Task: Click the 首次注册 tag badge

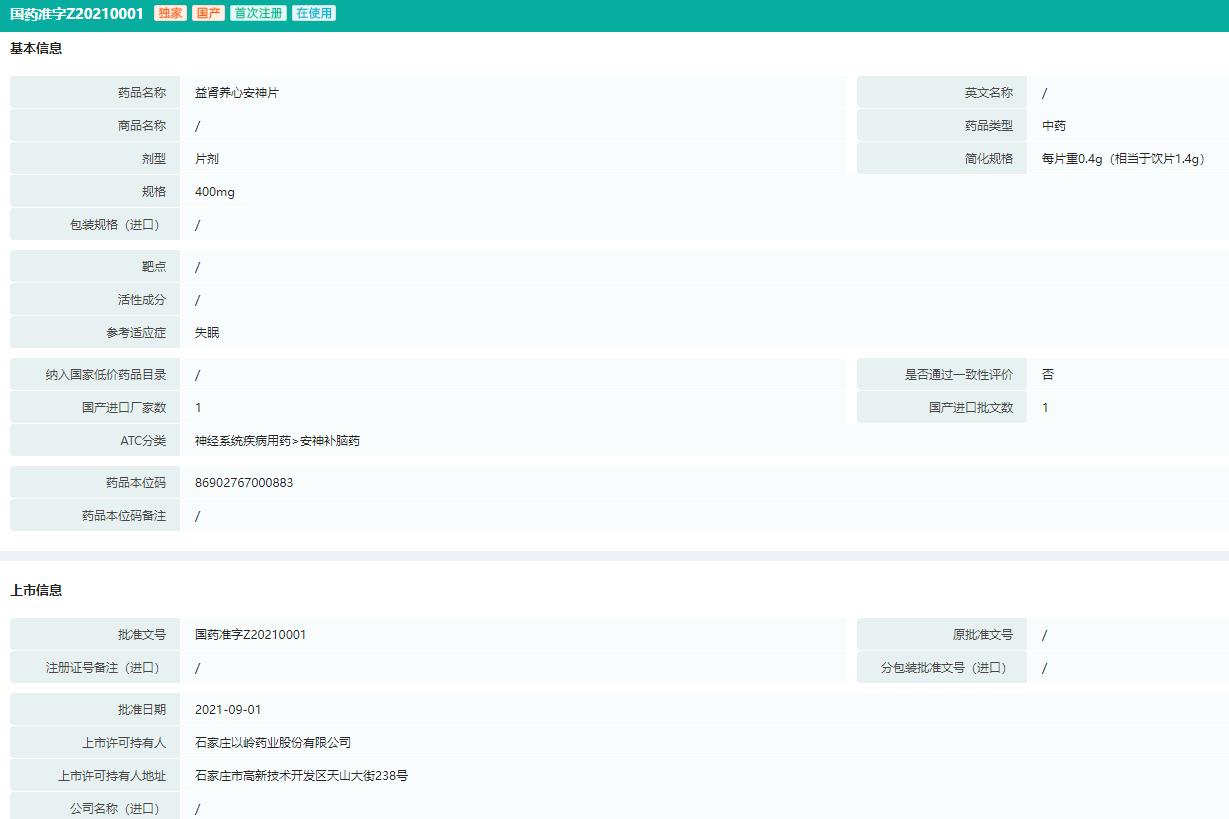Action: point(258,14)
